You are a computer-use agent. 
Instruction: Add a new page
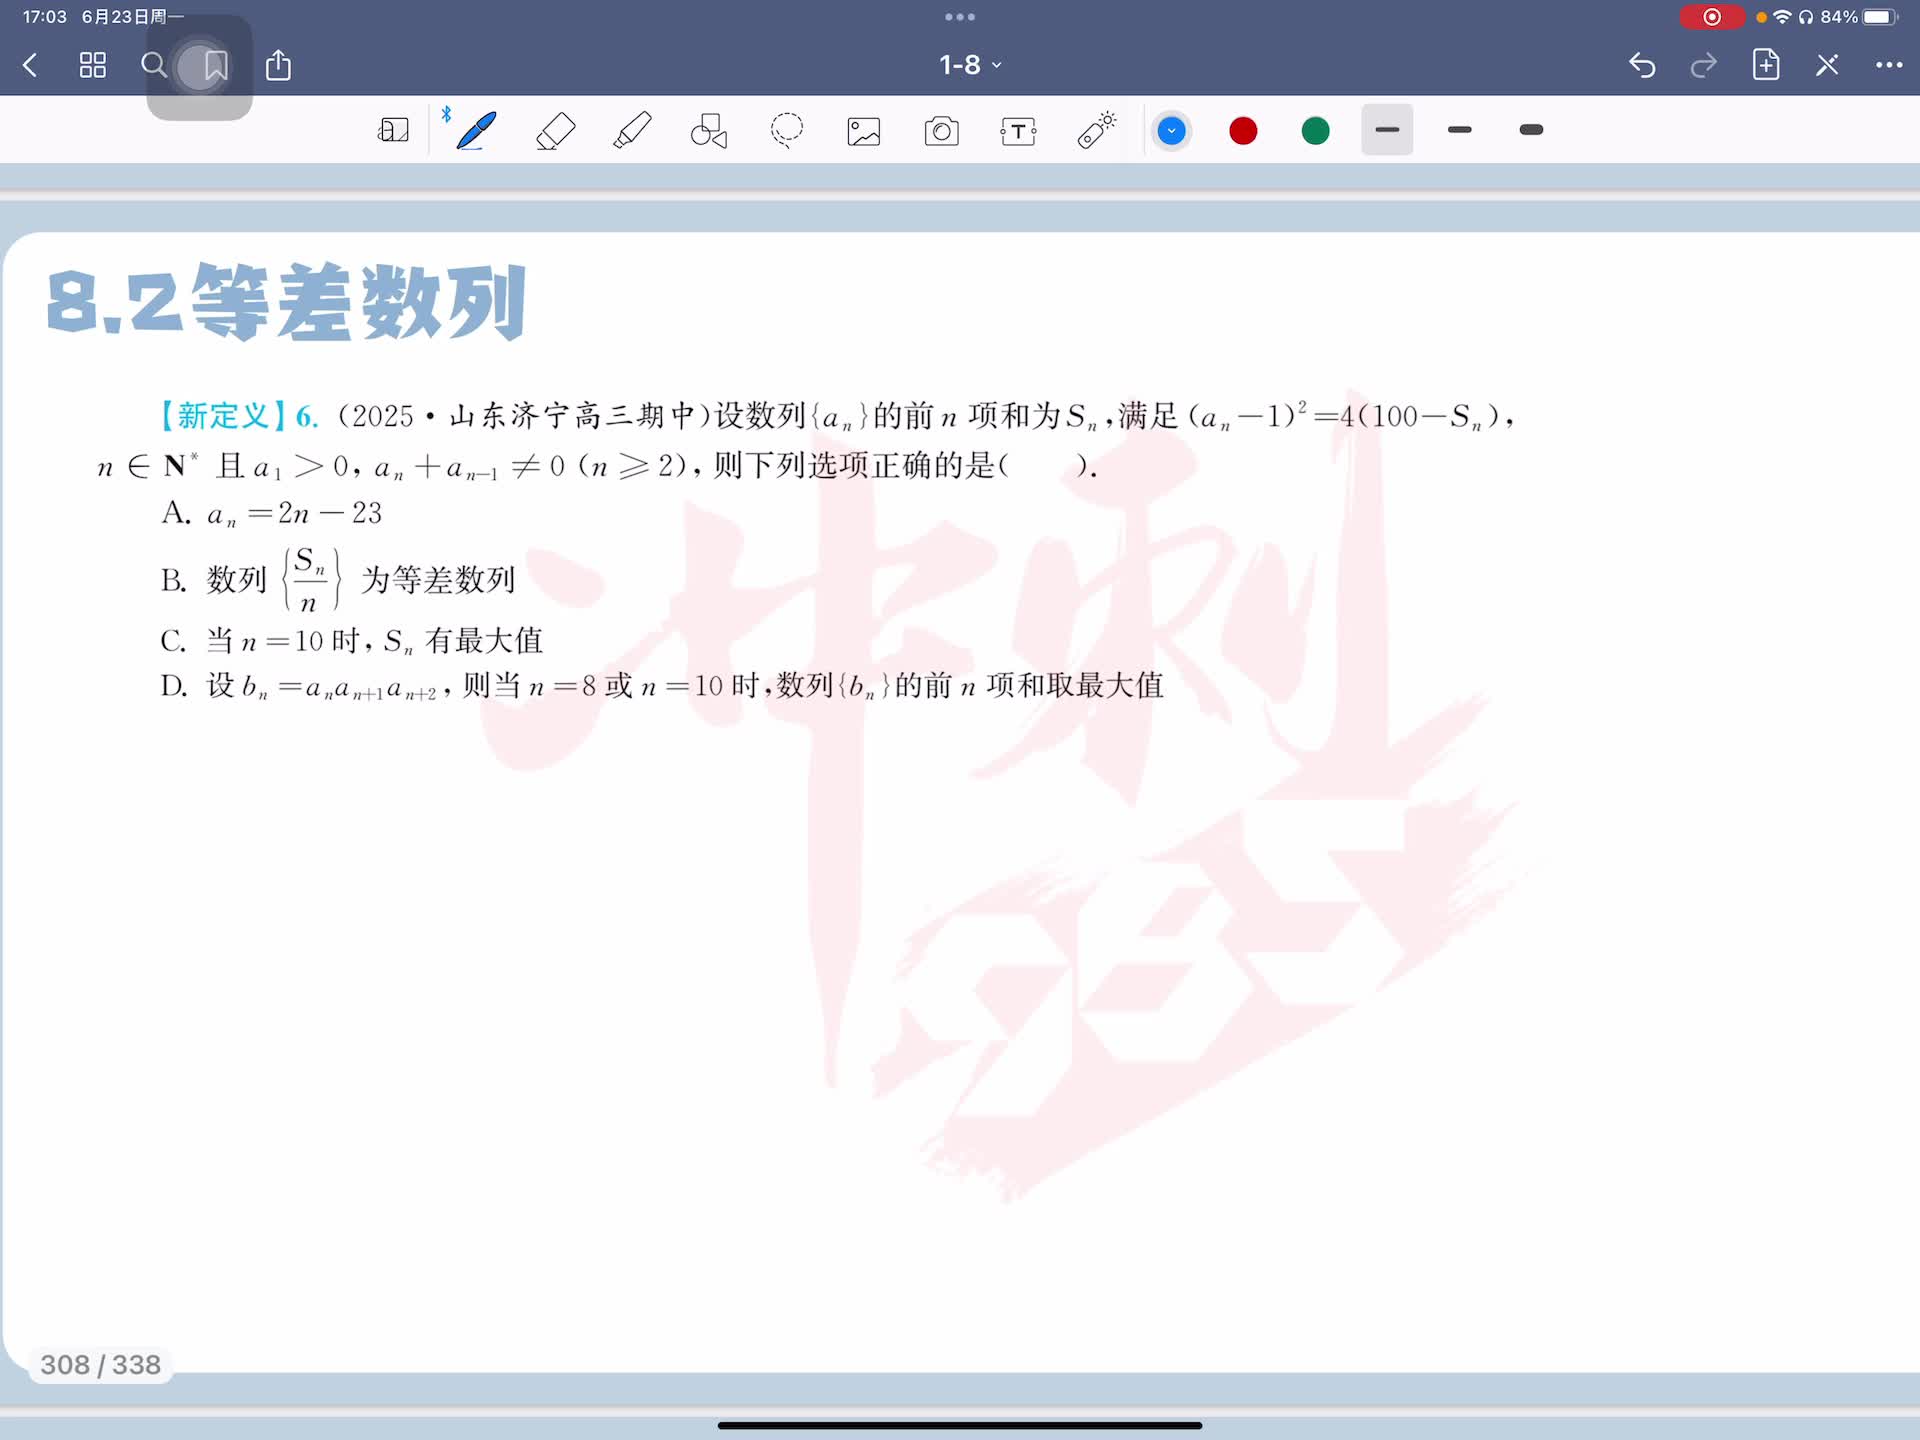tap(1766, 65)
